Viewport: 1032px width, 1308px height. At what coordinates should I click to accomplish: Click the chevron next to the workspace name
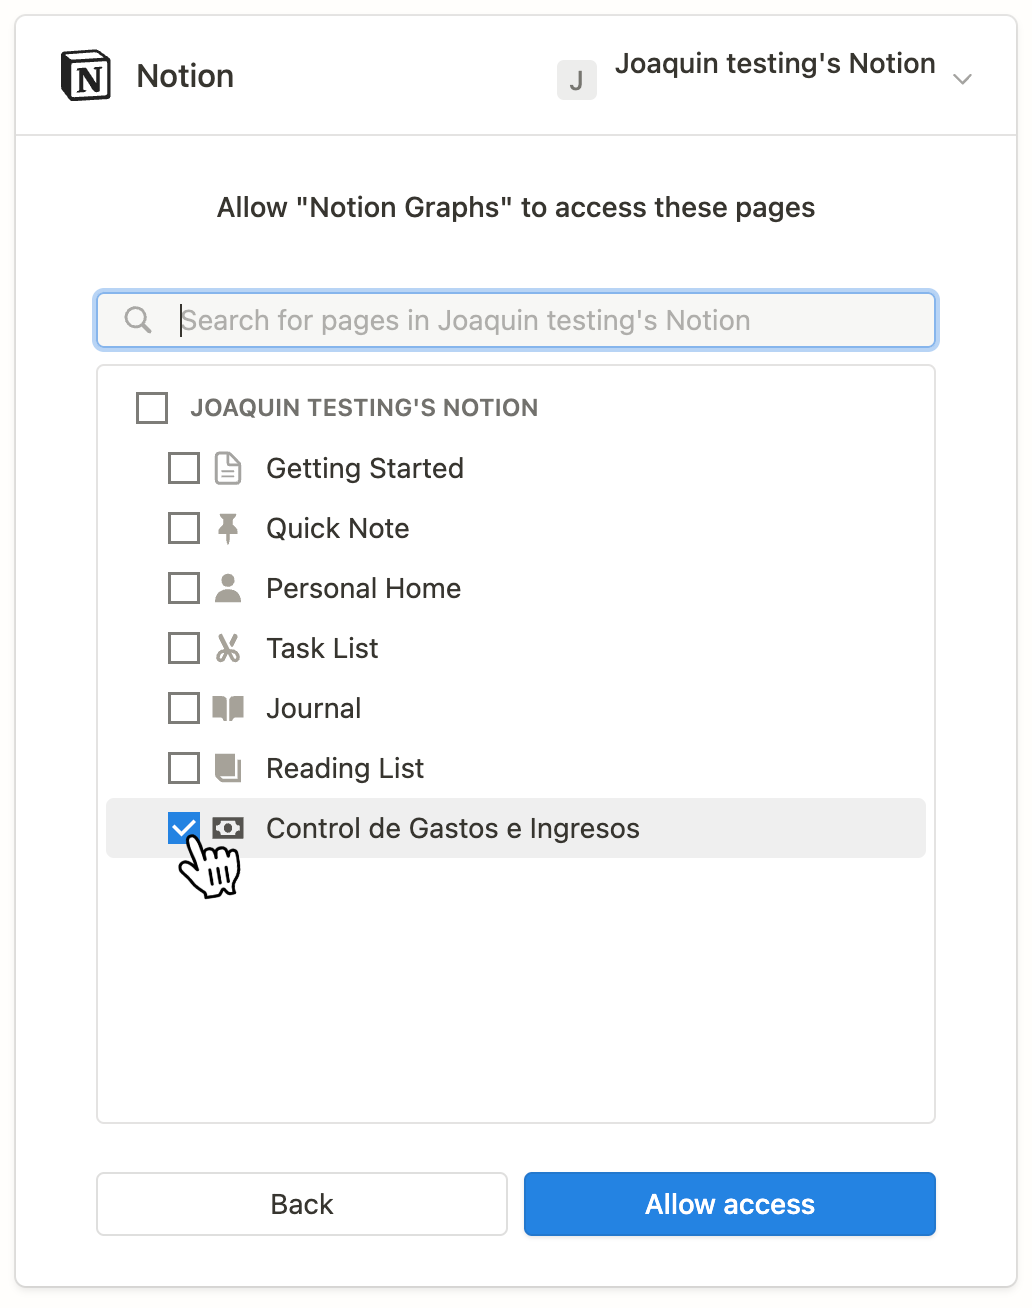[x=961, y=78]
